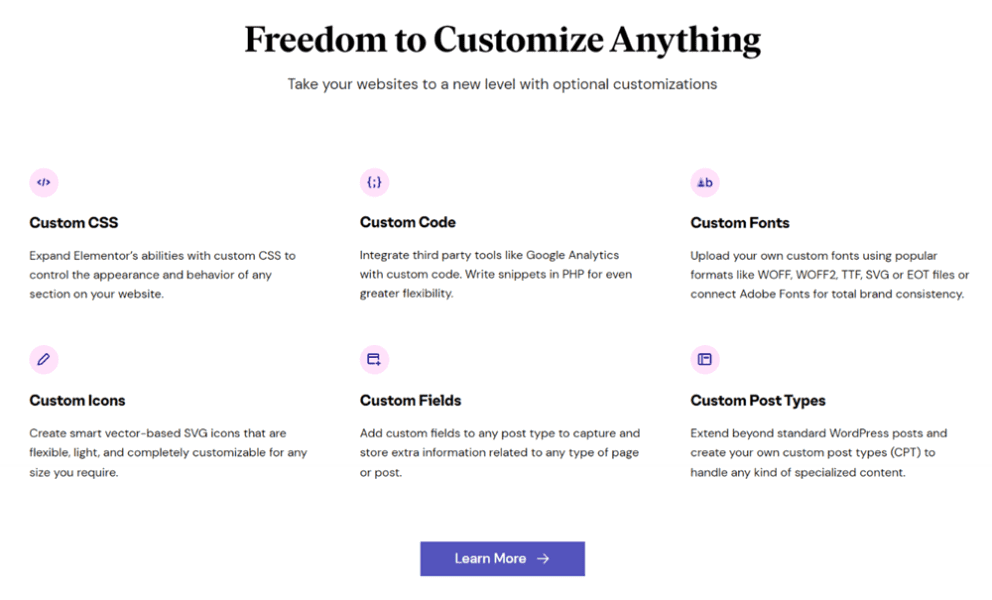Viewport: 992px width, 600px height.
Task: Click the Custom Post Types description text
Action: pos(818,452)
